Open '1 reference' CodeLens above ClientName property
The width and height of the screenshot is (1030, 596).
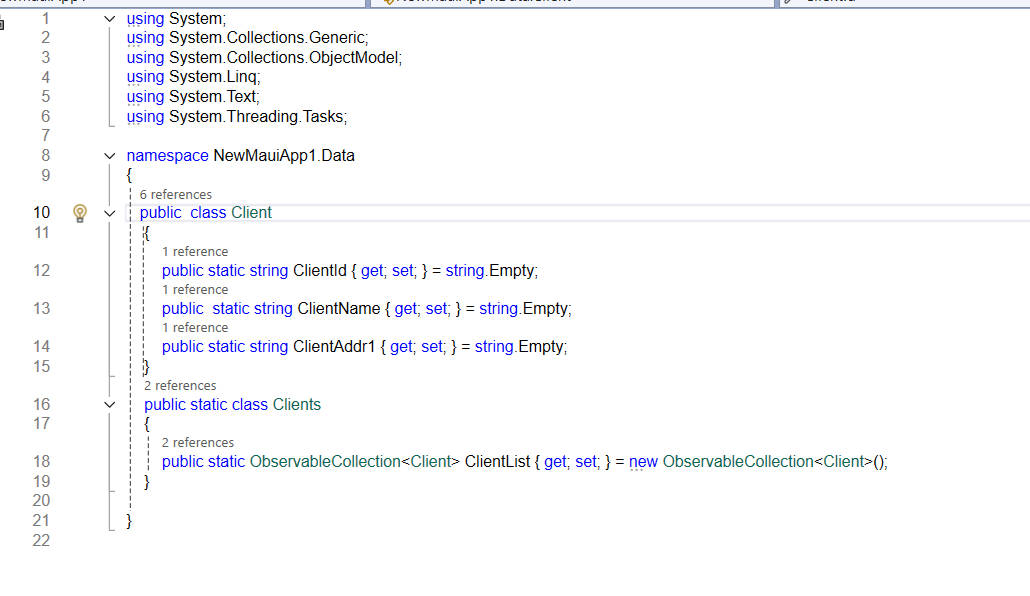(x=195, y=290)
